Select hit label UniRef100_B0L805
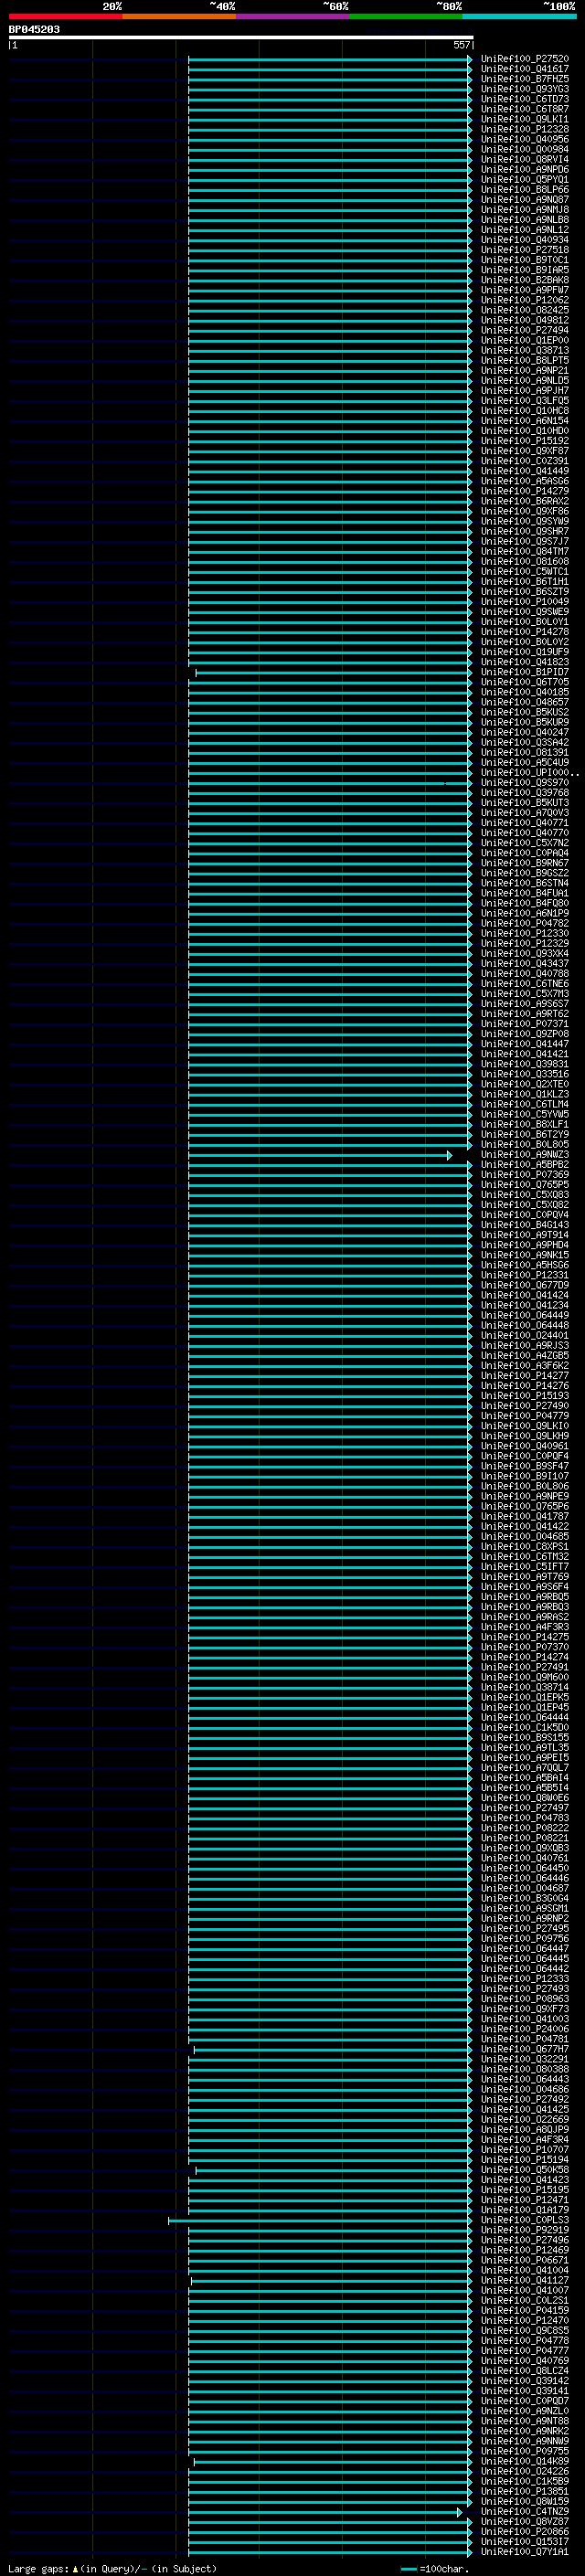The image size is (585, 2576). 524,1145
